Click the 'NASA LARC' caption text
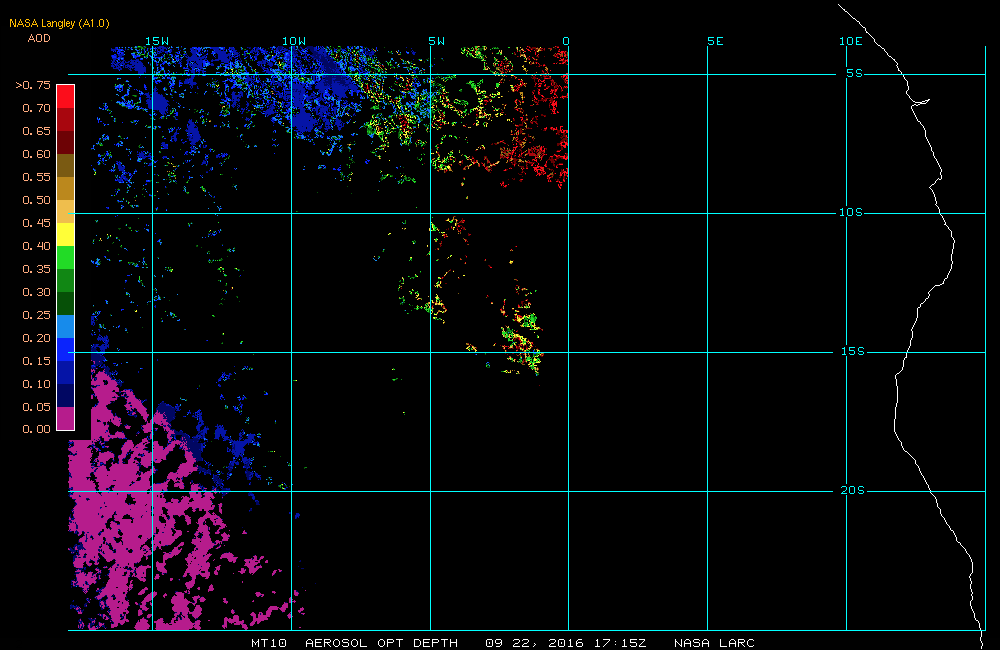 pos(714,642)
